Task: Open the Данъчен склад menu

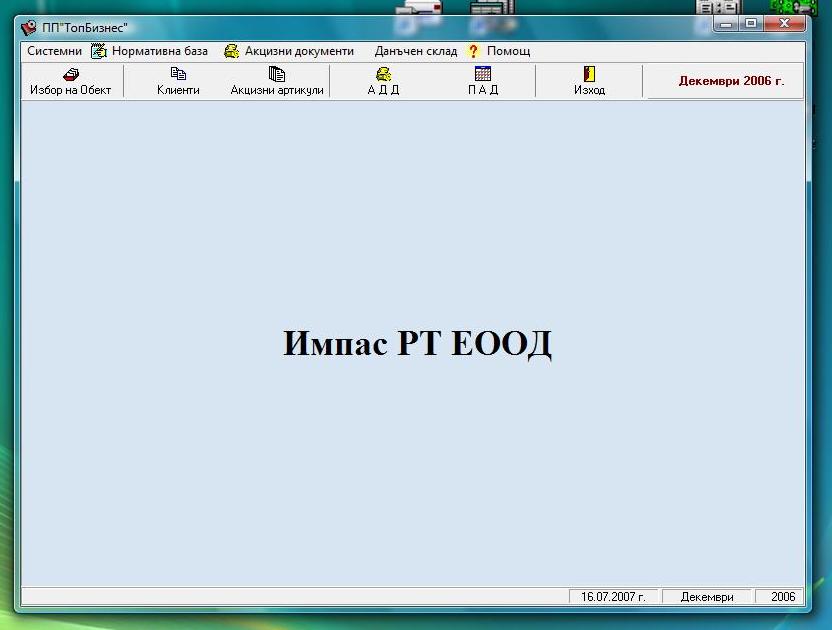Action: click(x=415, y=51)
